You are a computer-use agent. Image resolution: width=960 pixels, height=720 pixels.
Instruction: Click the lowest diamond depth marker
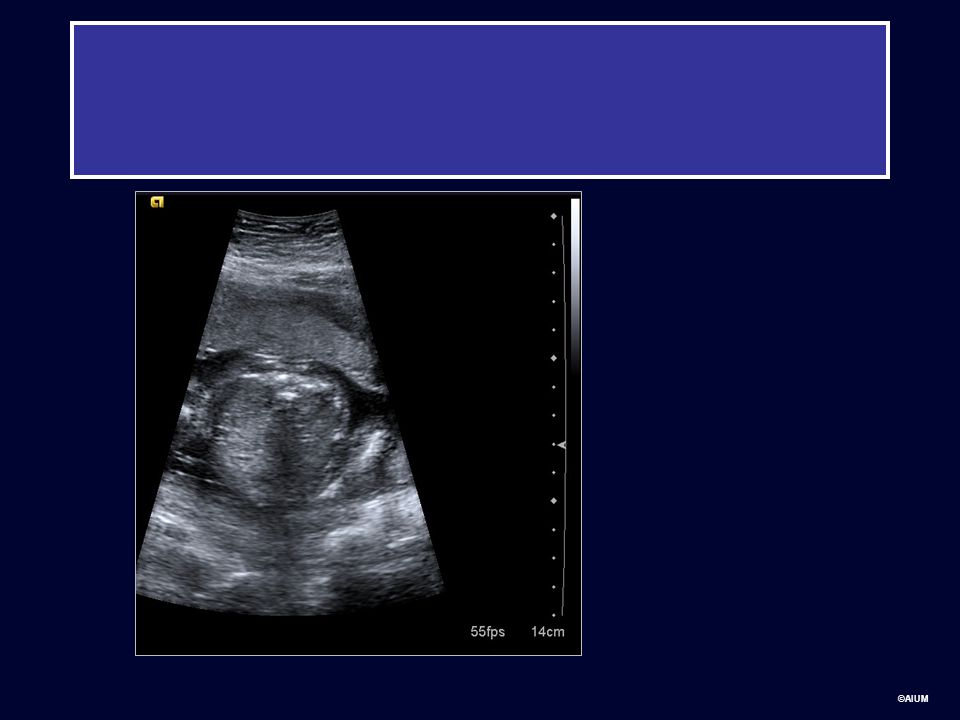[x=553, y=501]
